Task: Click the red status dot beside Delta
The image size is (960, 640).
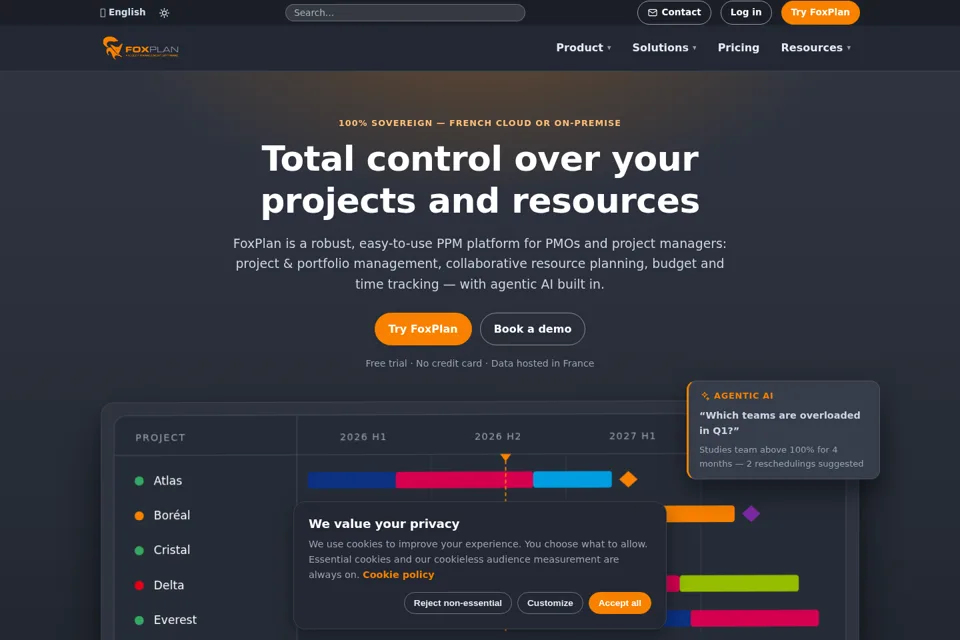Action: (x=139, y=585)
